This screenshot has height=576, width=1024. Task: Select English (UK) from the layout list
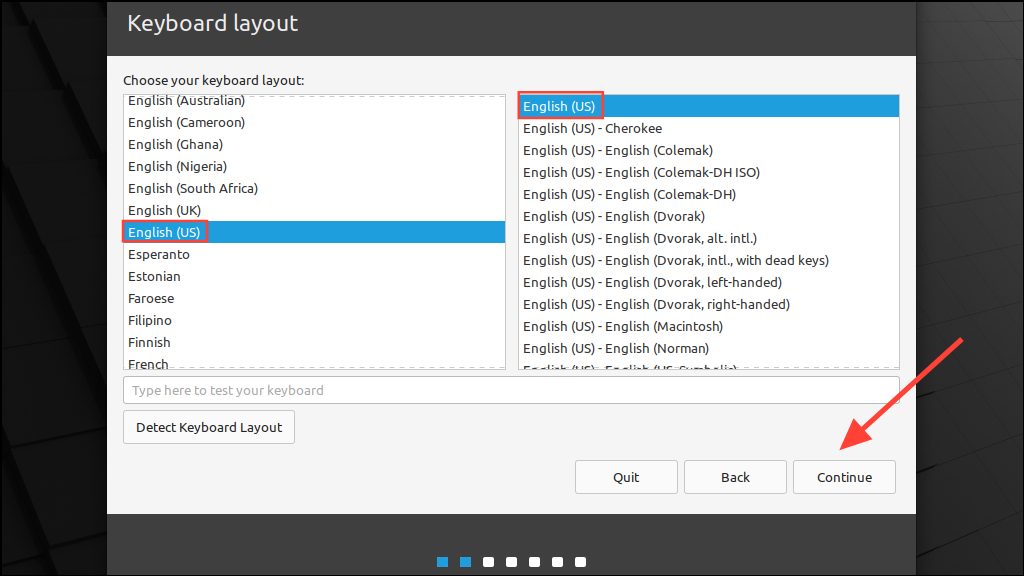pos(165,210)
